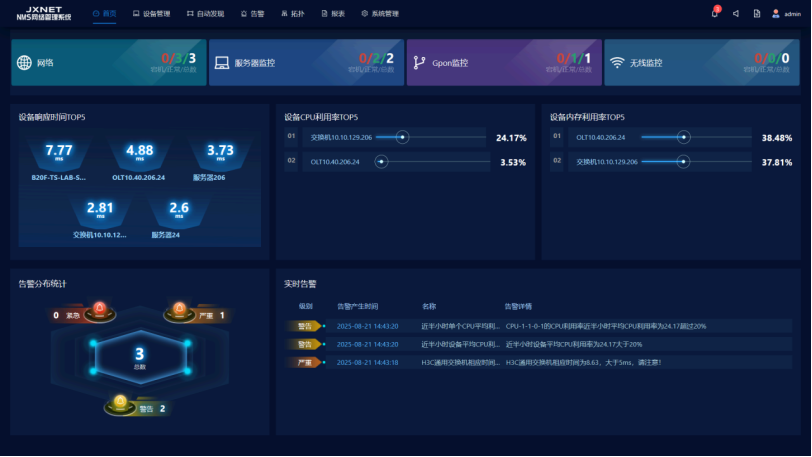
Task: Select the red 紧急 alarm bell icon
Action: click(x=99, y=308)
